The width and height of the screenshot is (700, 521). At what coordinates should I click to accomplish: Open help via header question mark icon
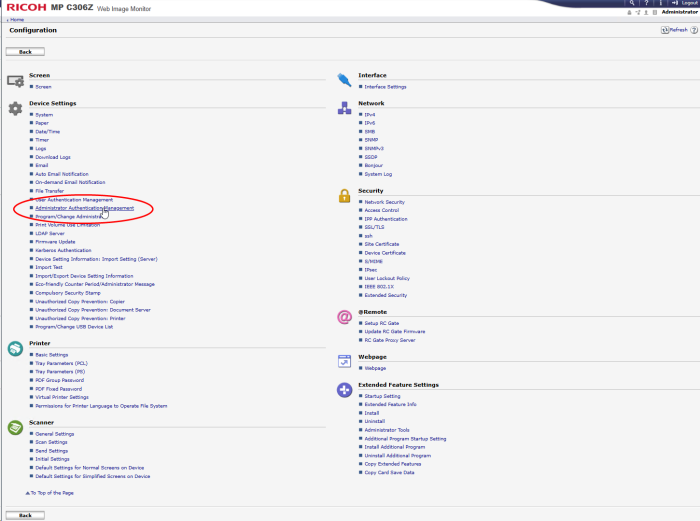pyautogui.click(x=647, y=4)
